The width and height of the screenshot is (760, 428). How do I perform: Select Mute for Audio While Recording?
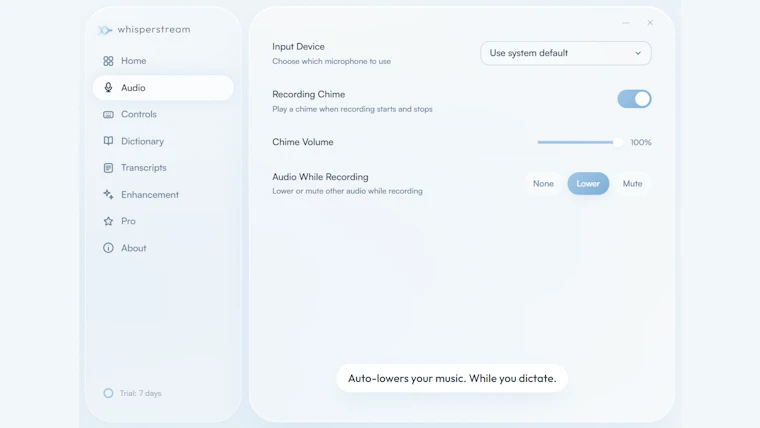(x=632, y=184)
